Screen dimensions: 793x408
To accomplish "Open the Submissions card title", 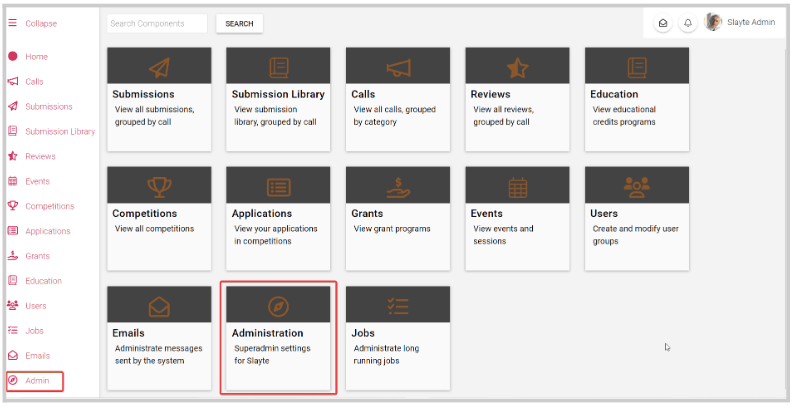I will 143,94.
